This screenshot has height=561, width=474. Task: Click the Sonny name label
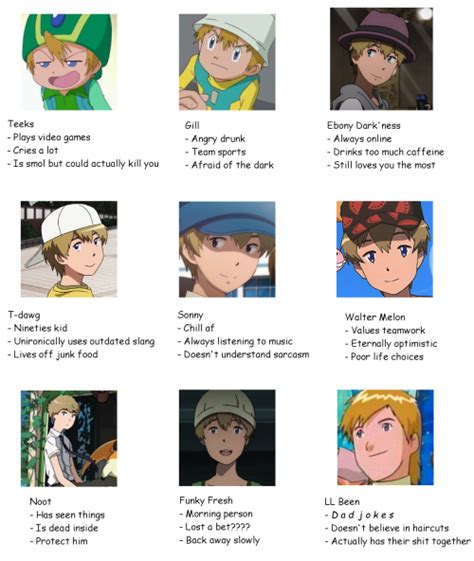click(190, 315)
